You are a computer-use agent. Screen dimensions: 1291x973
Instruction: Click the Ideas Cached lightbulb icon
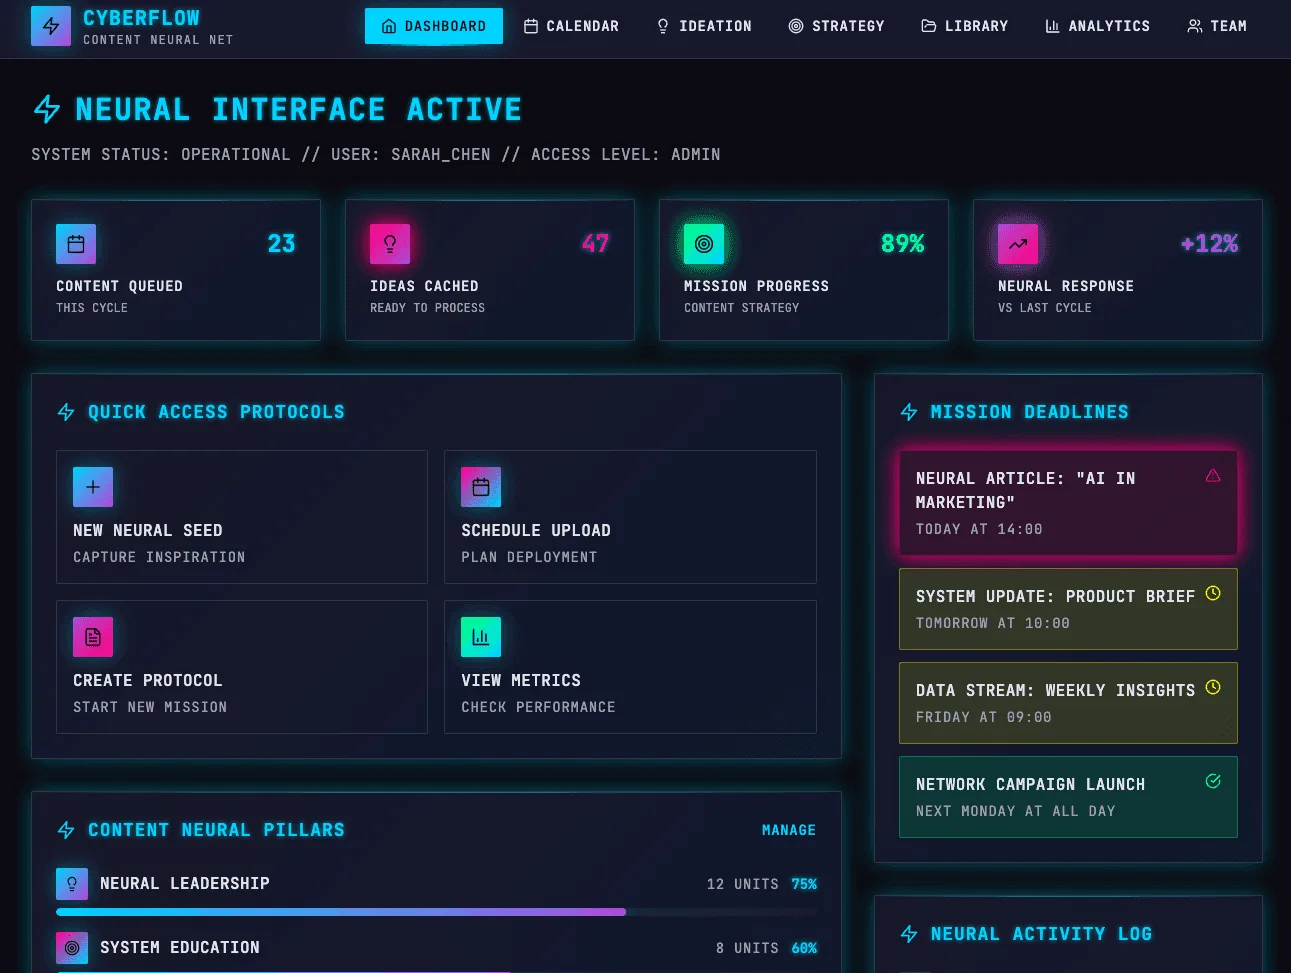(390, 244)
